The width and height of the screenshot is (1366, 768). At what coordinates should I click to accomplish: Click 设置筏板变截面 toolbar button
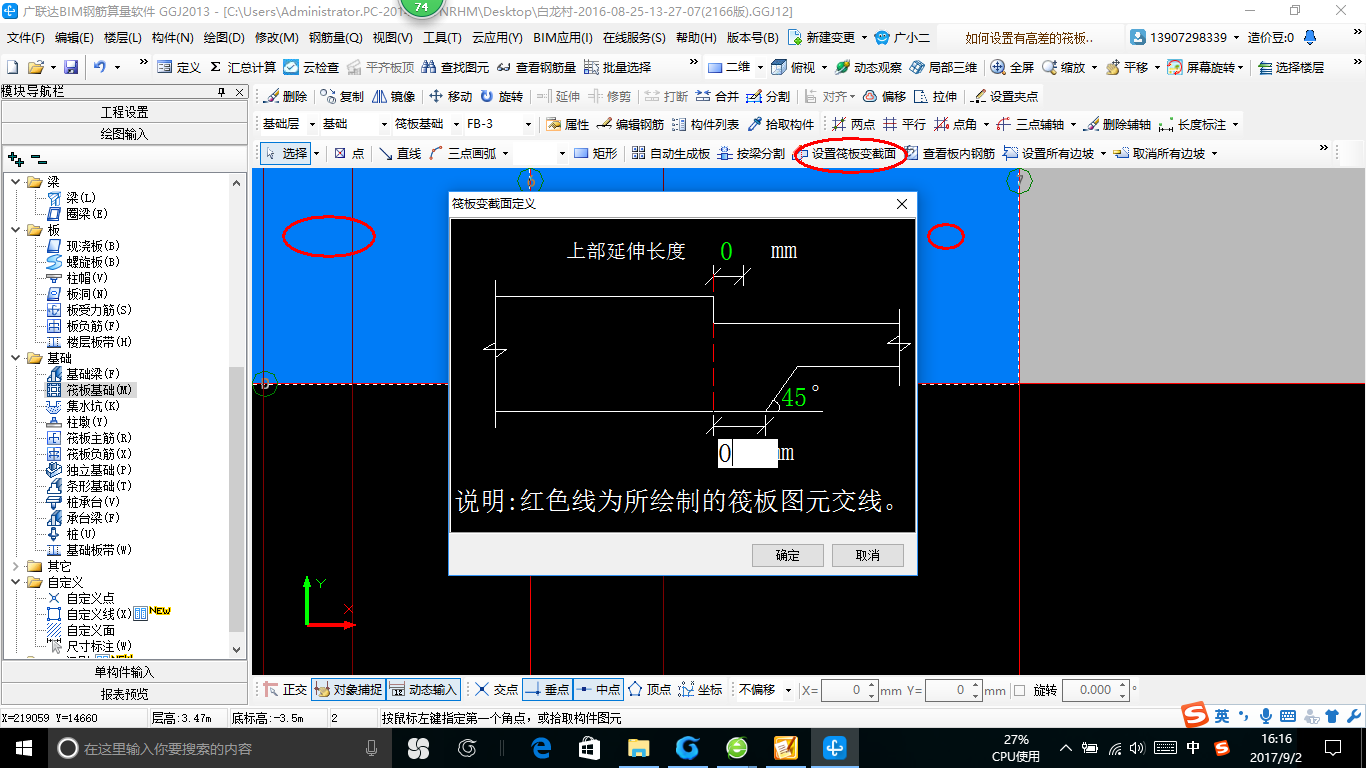click(845, 154)
